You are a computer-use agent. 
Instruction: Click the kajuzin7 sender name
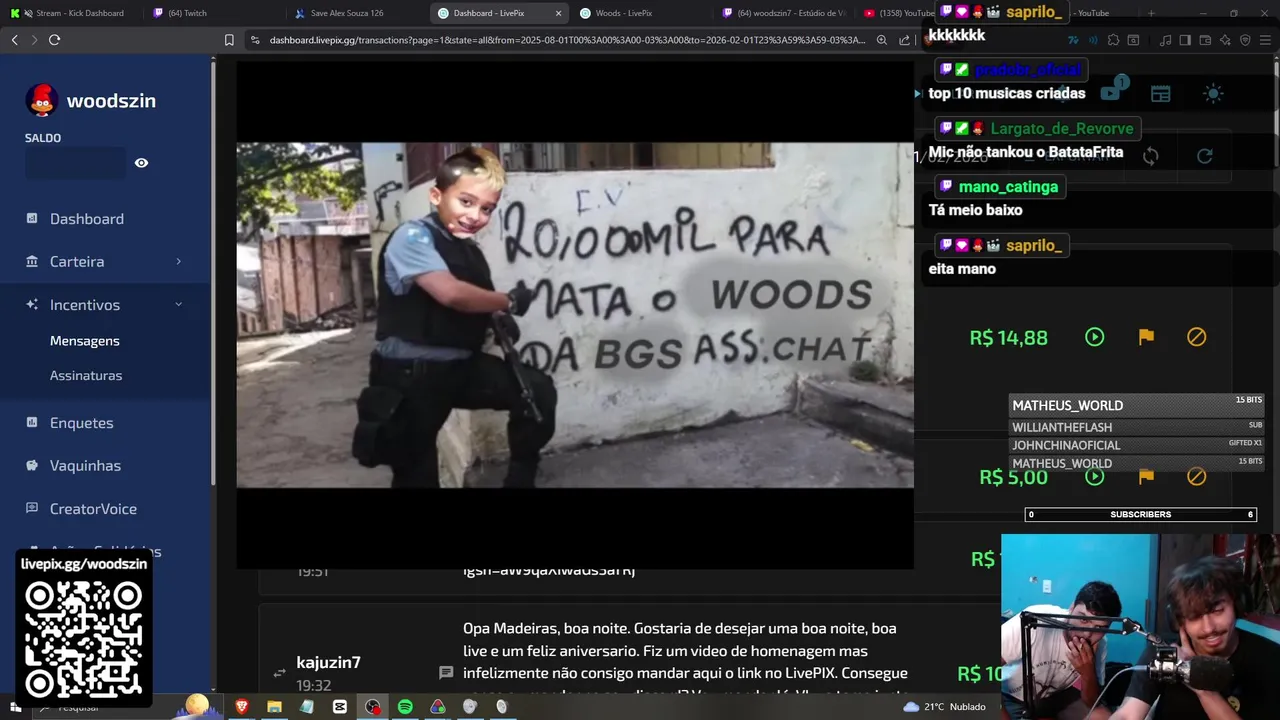click(x=328, y=663)
